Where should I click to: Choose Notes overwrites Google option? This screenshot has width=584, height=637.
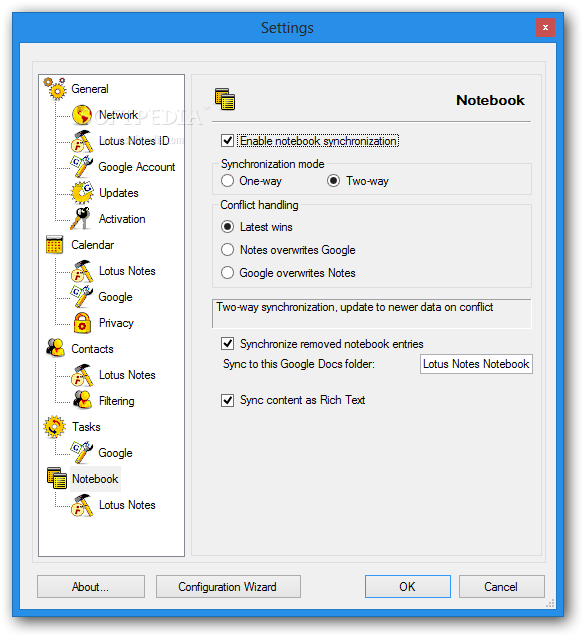(x=227, y=250)
